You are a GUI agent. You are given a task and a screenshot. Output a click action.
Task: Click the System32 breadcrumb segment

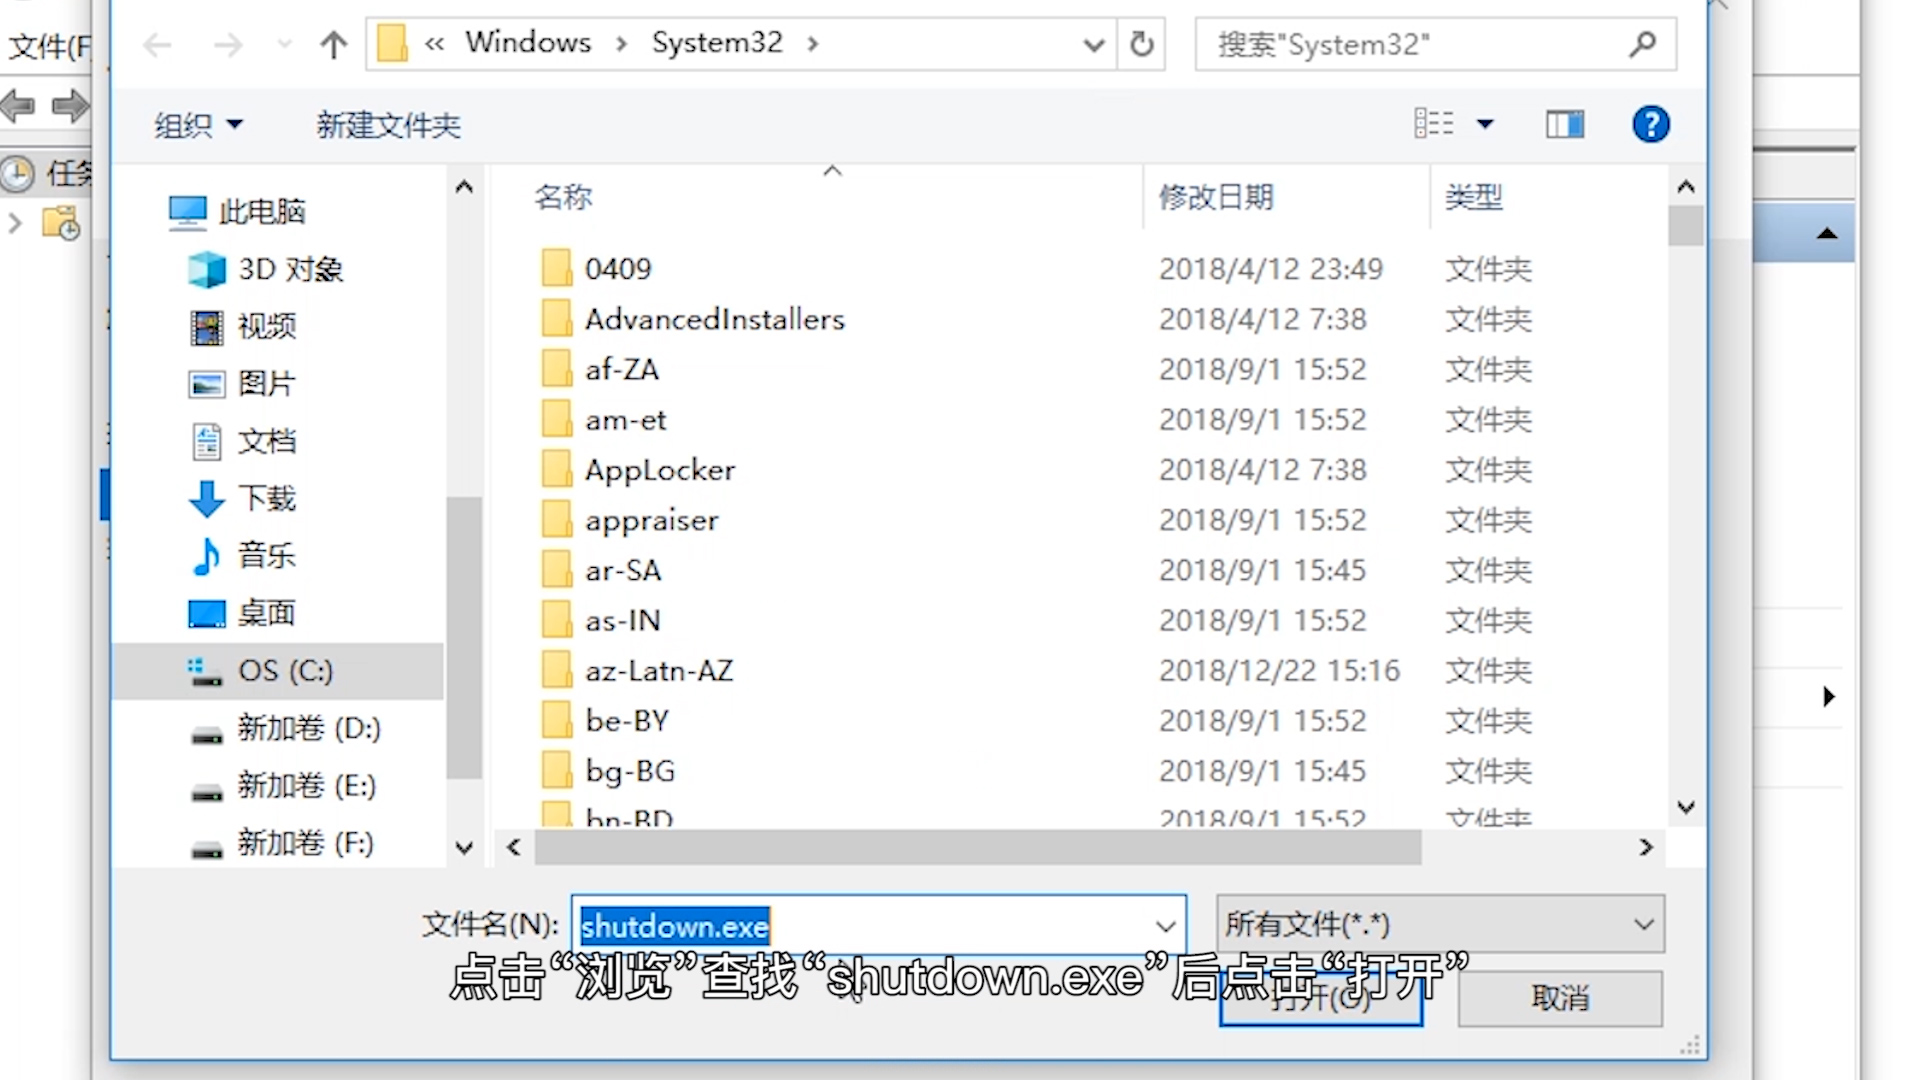717,42
